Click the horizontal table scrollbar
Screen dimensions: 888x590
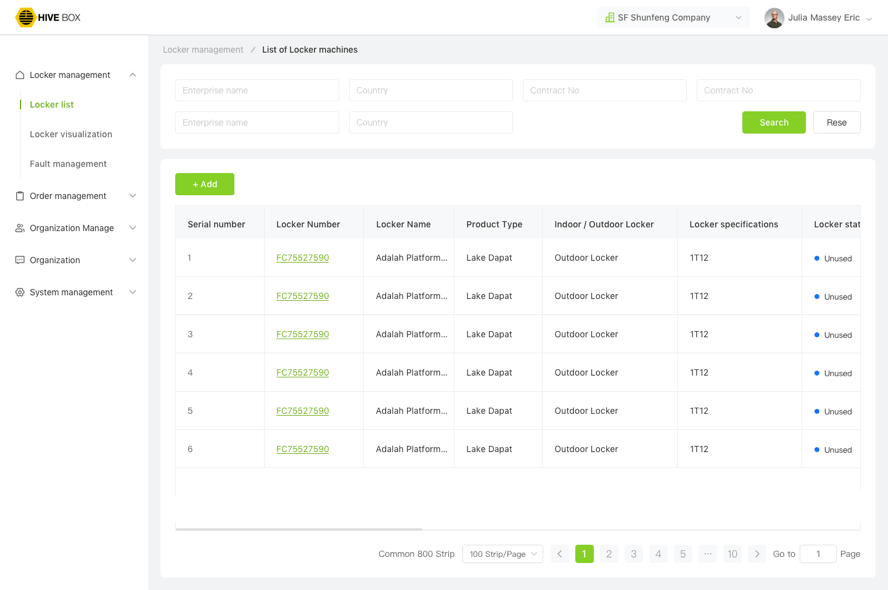pyautogui.click(x=298, y=529)
